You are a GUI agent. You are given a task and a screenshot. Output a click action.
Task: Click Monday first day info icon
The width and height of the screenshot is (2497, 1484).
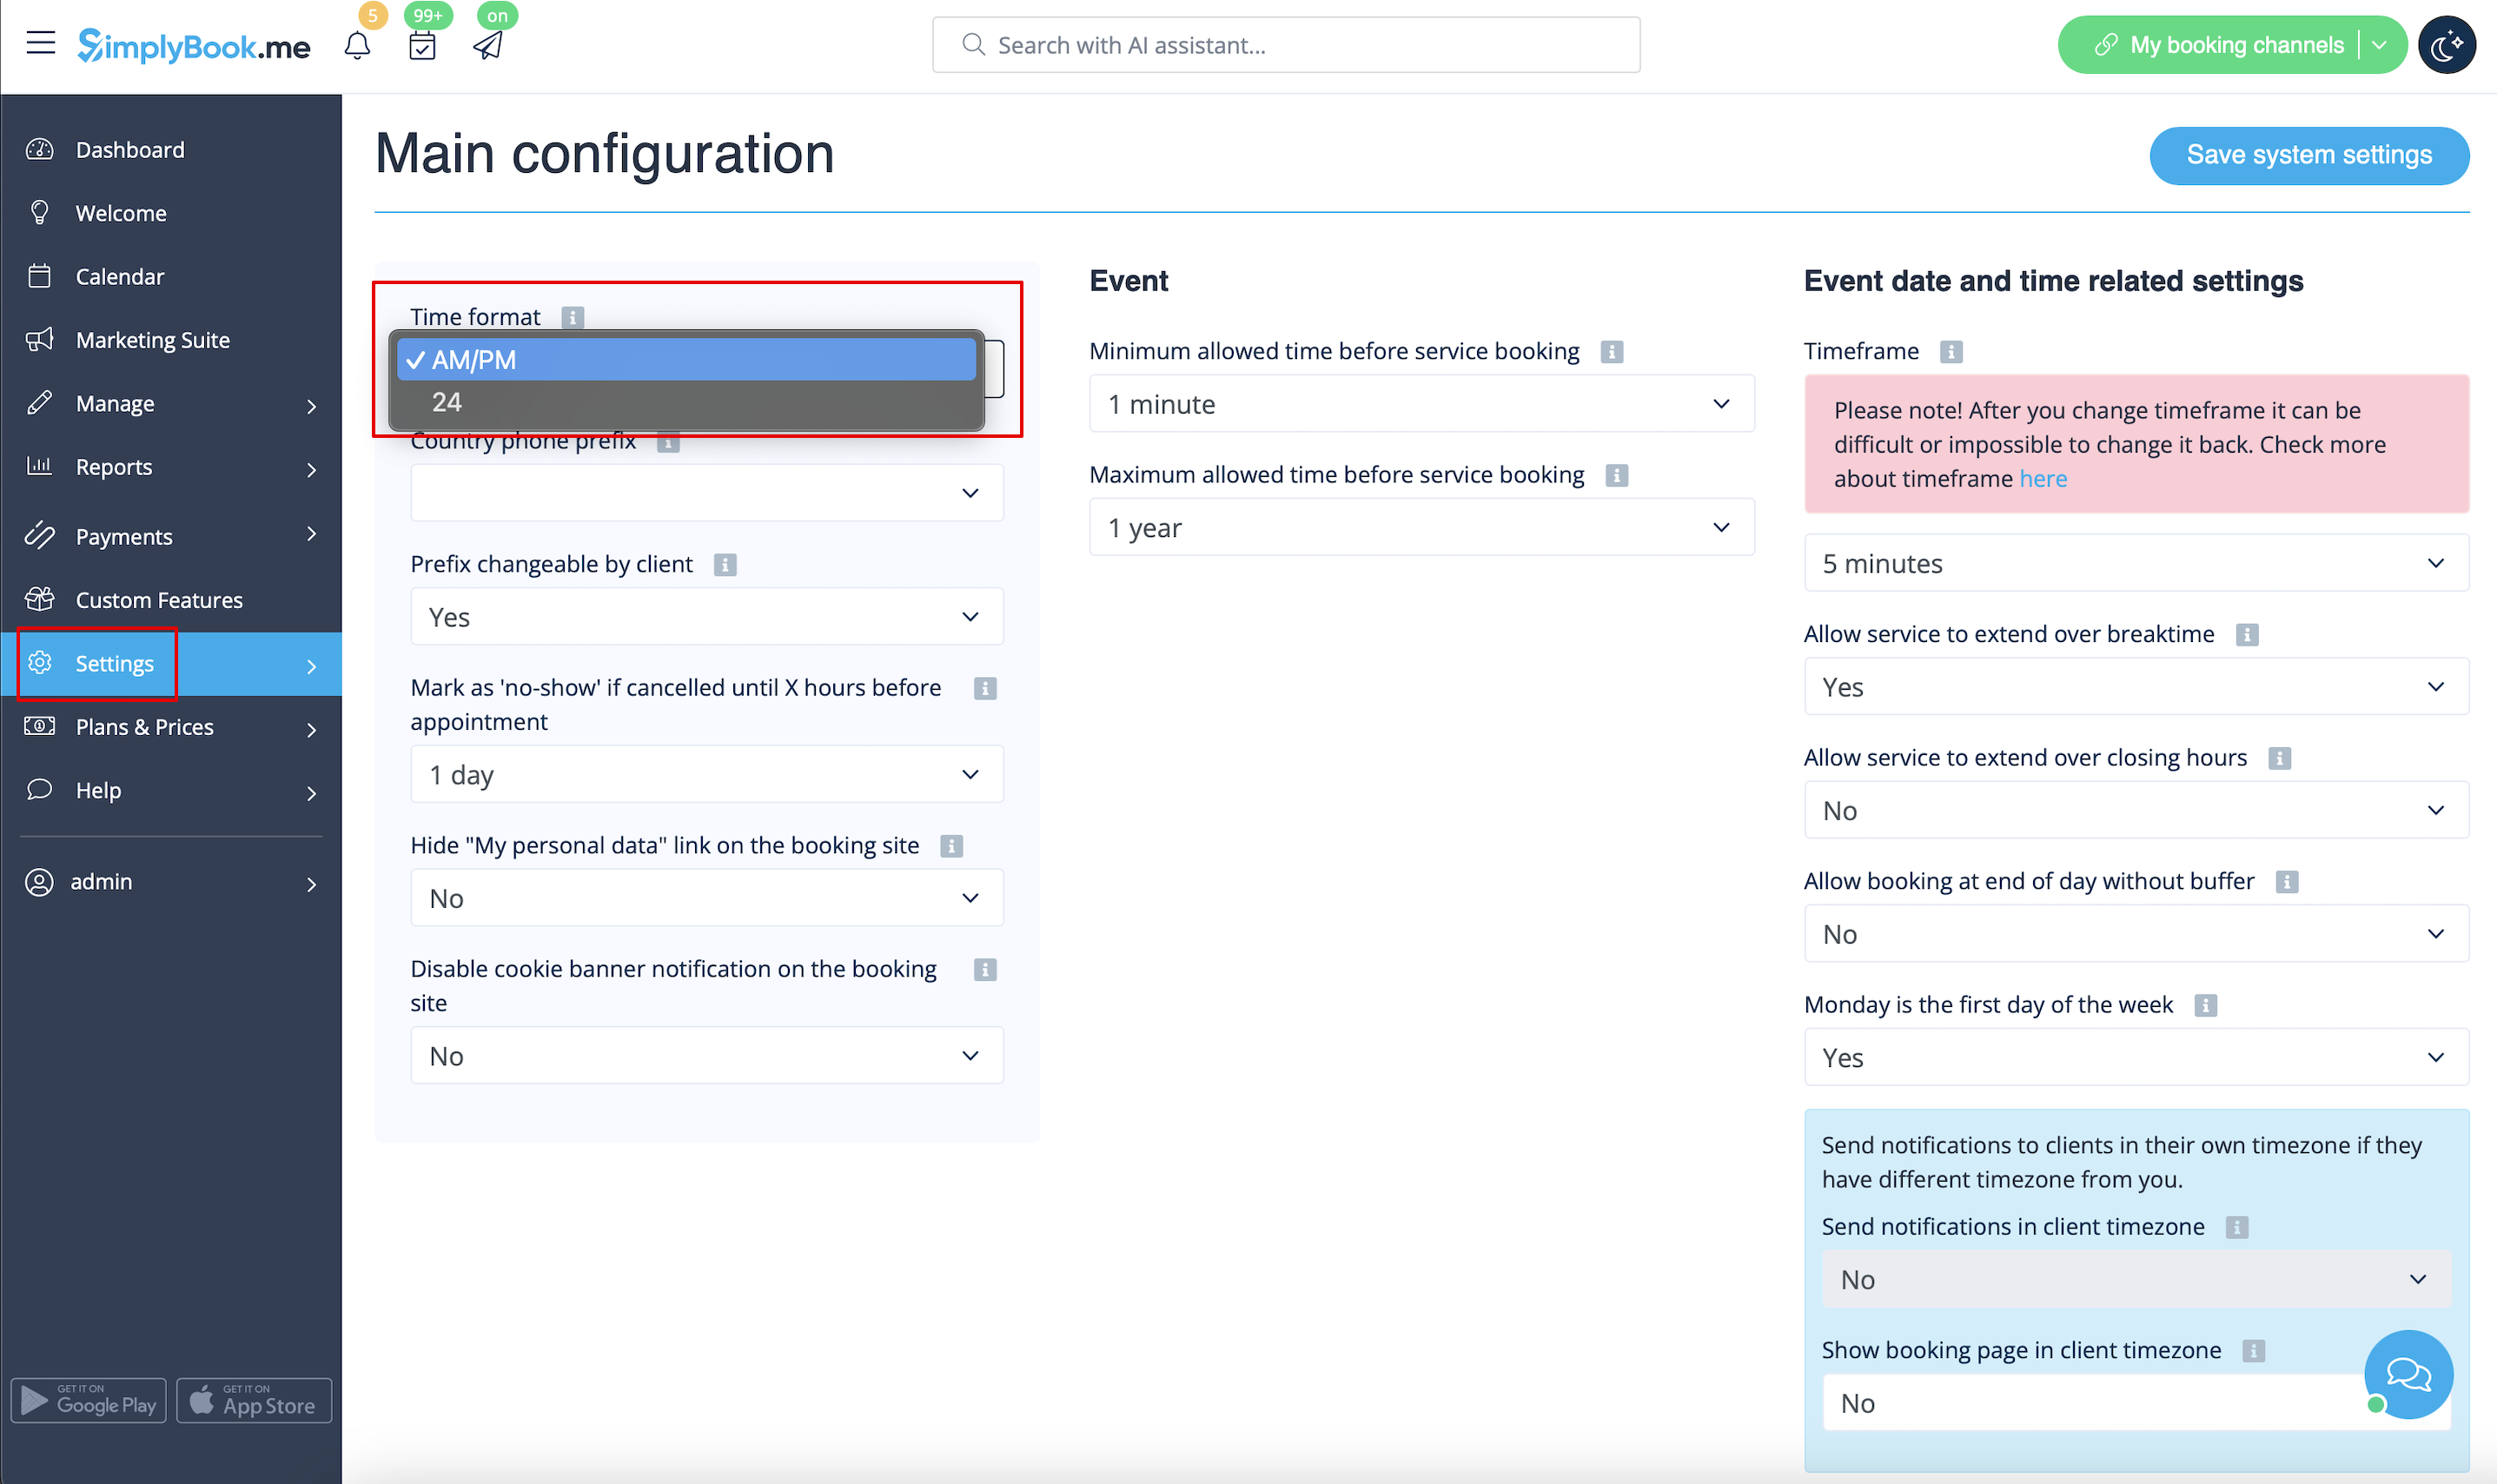2205,1005
